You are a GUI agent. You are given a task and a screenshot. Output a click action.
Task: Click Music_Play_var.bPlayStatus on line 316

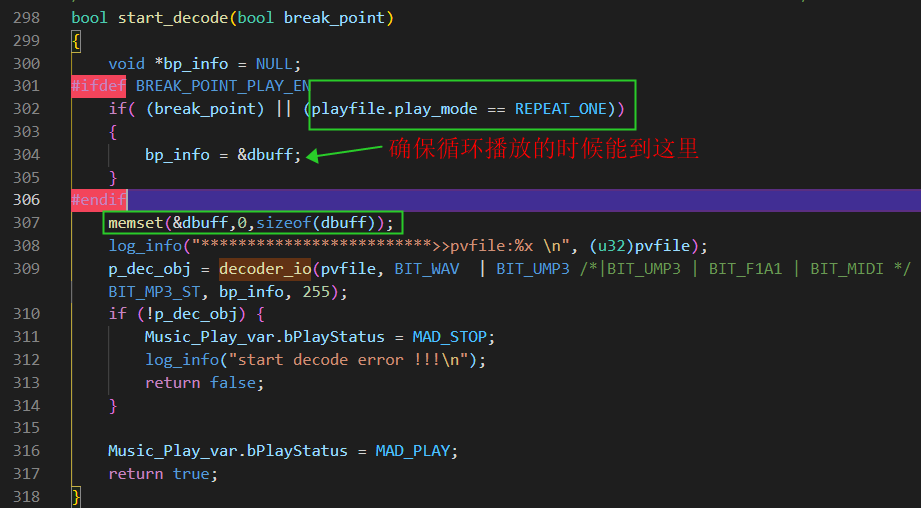tap(227, 450)
